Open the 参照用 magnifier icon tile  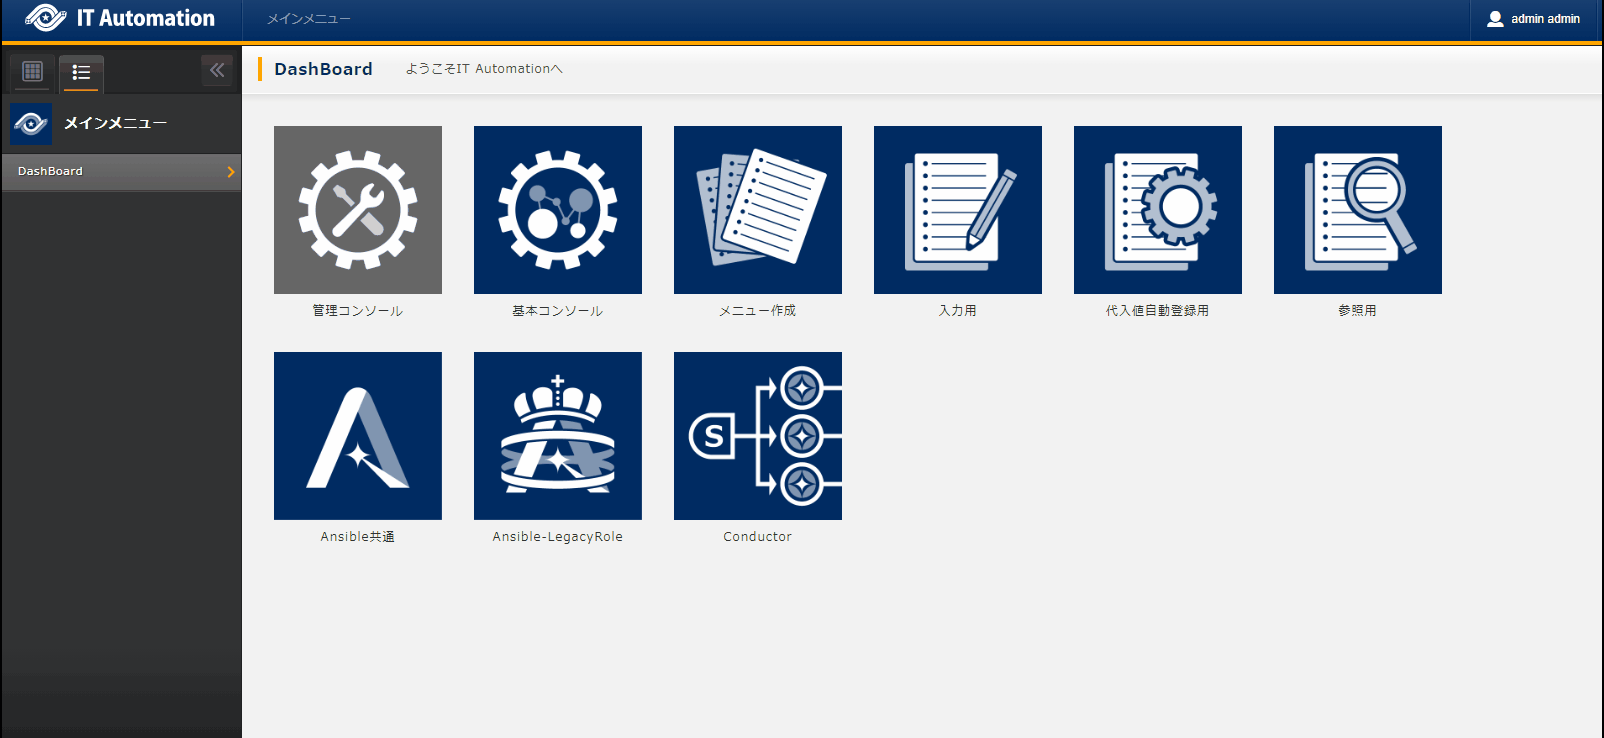click(1357, 210)
